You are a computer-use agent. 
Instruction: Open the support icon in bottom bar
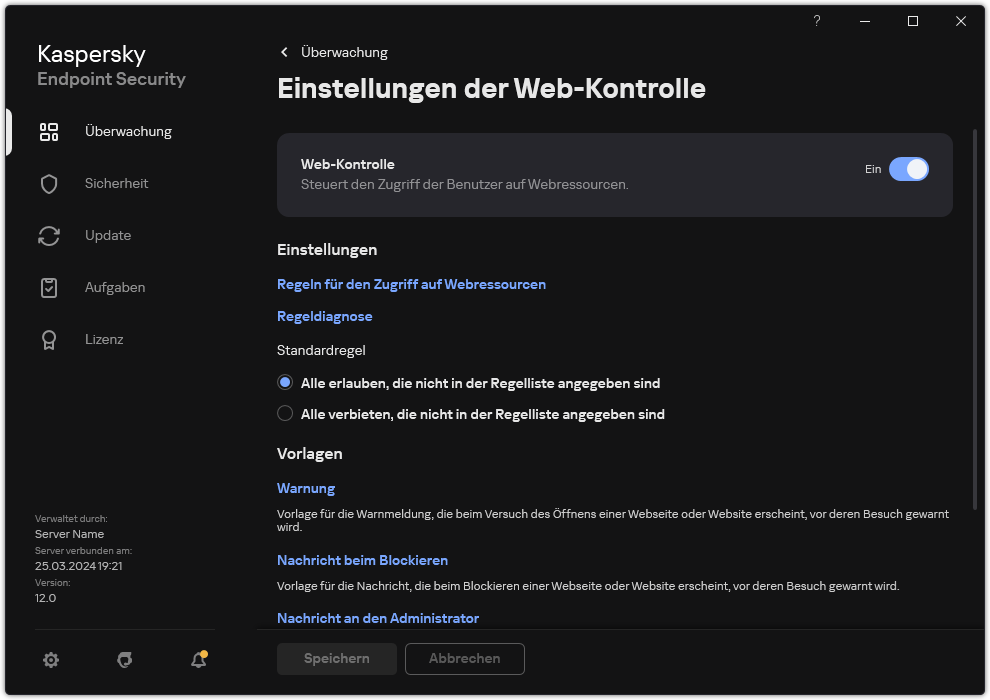[x=124, y=660]
